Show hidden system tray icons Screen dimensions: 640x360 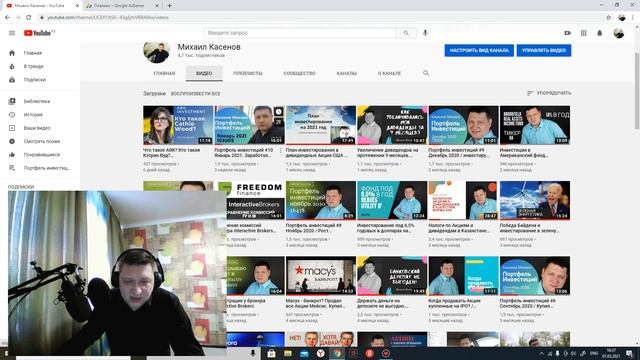click(541, 353)
